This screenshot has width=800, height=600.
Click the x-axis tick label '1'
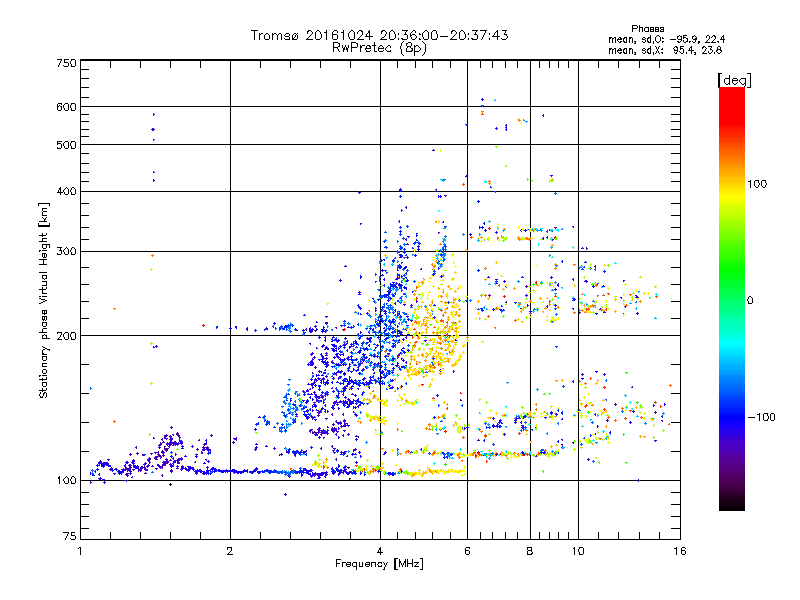click(x=80, y=551)
